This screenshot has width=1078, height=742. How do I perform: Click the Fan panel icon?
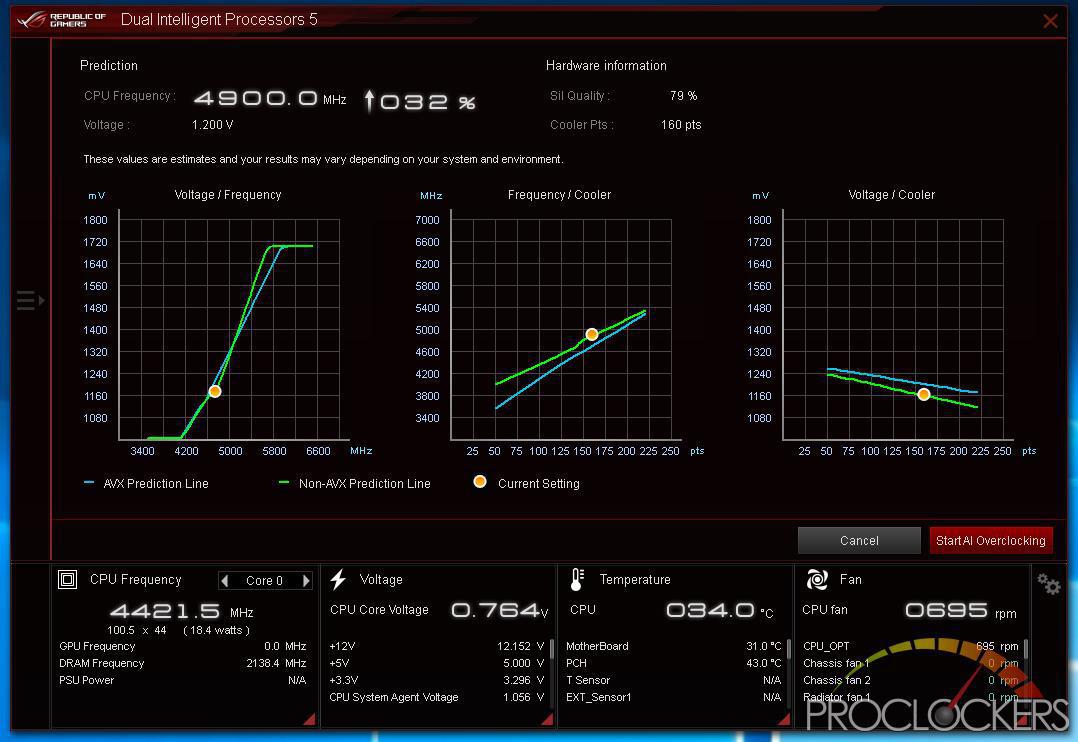pyautogui.click(x=817, y=580)
